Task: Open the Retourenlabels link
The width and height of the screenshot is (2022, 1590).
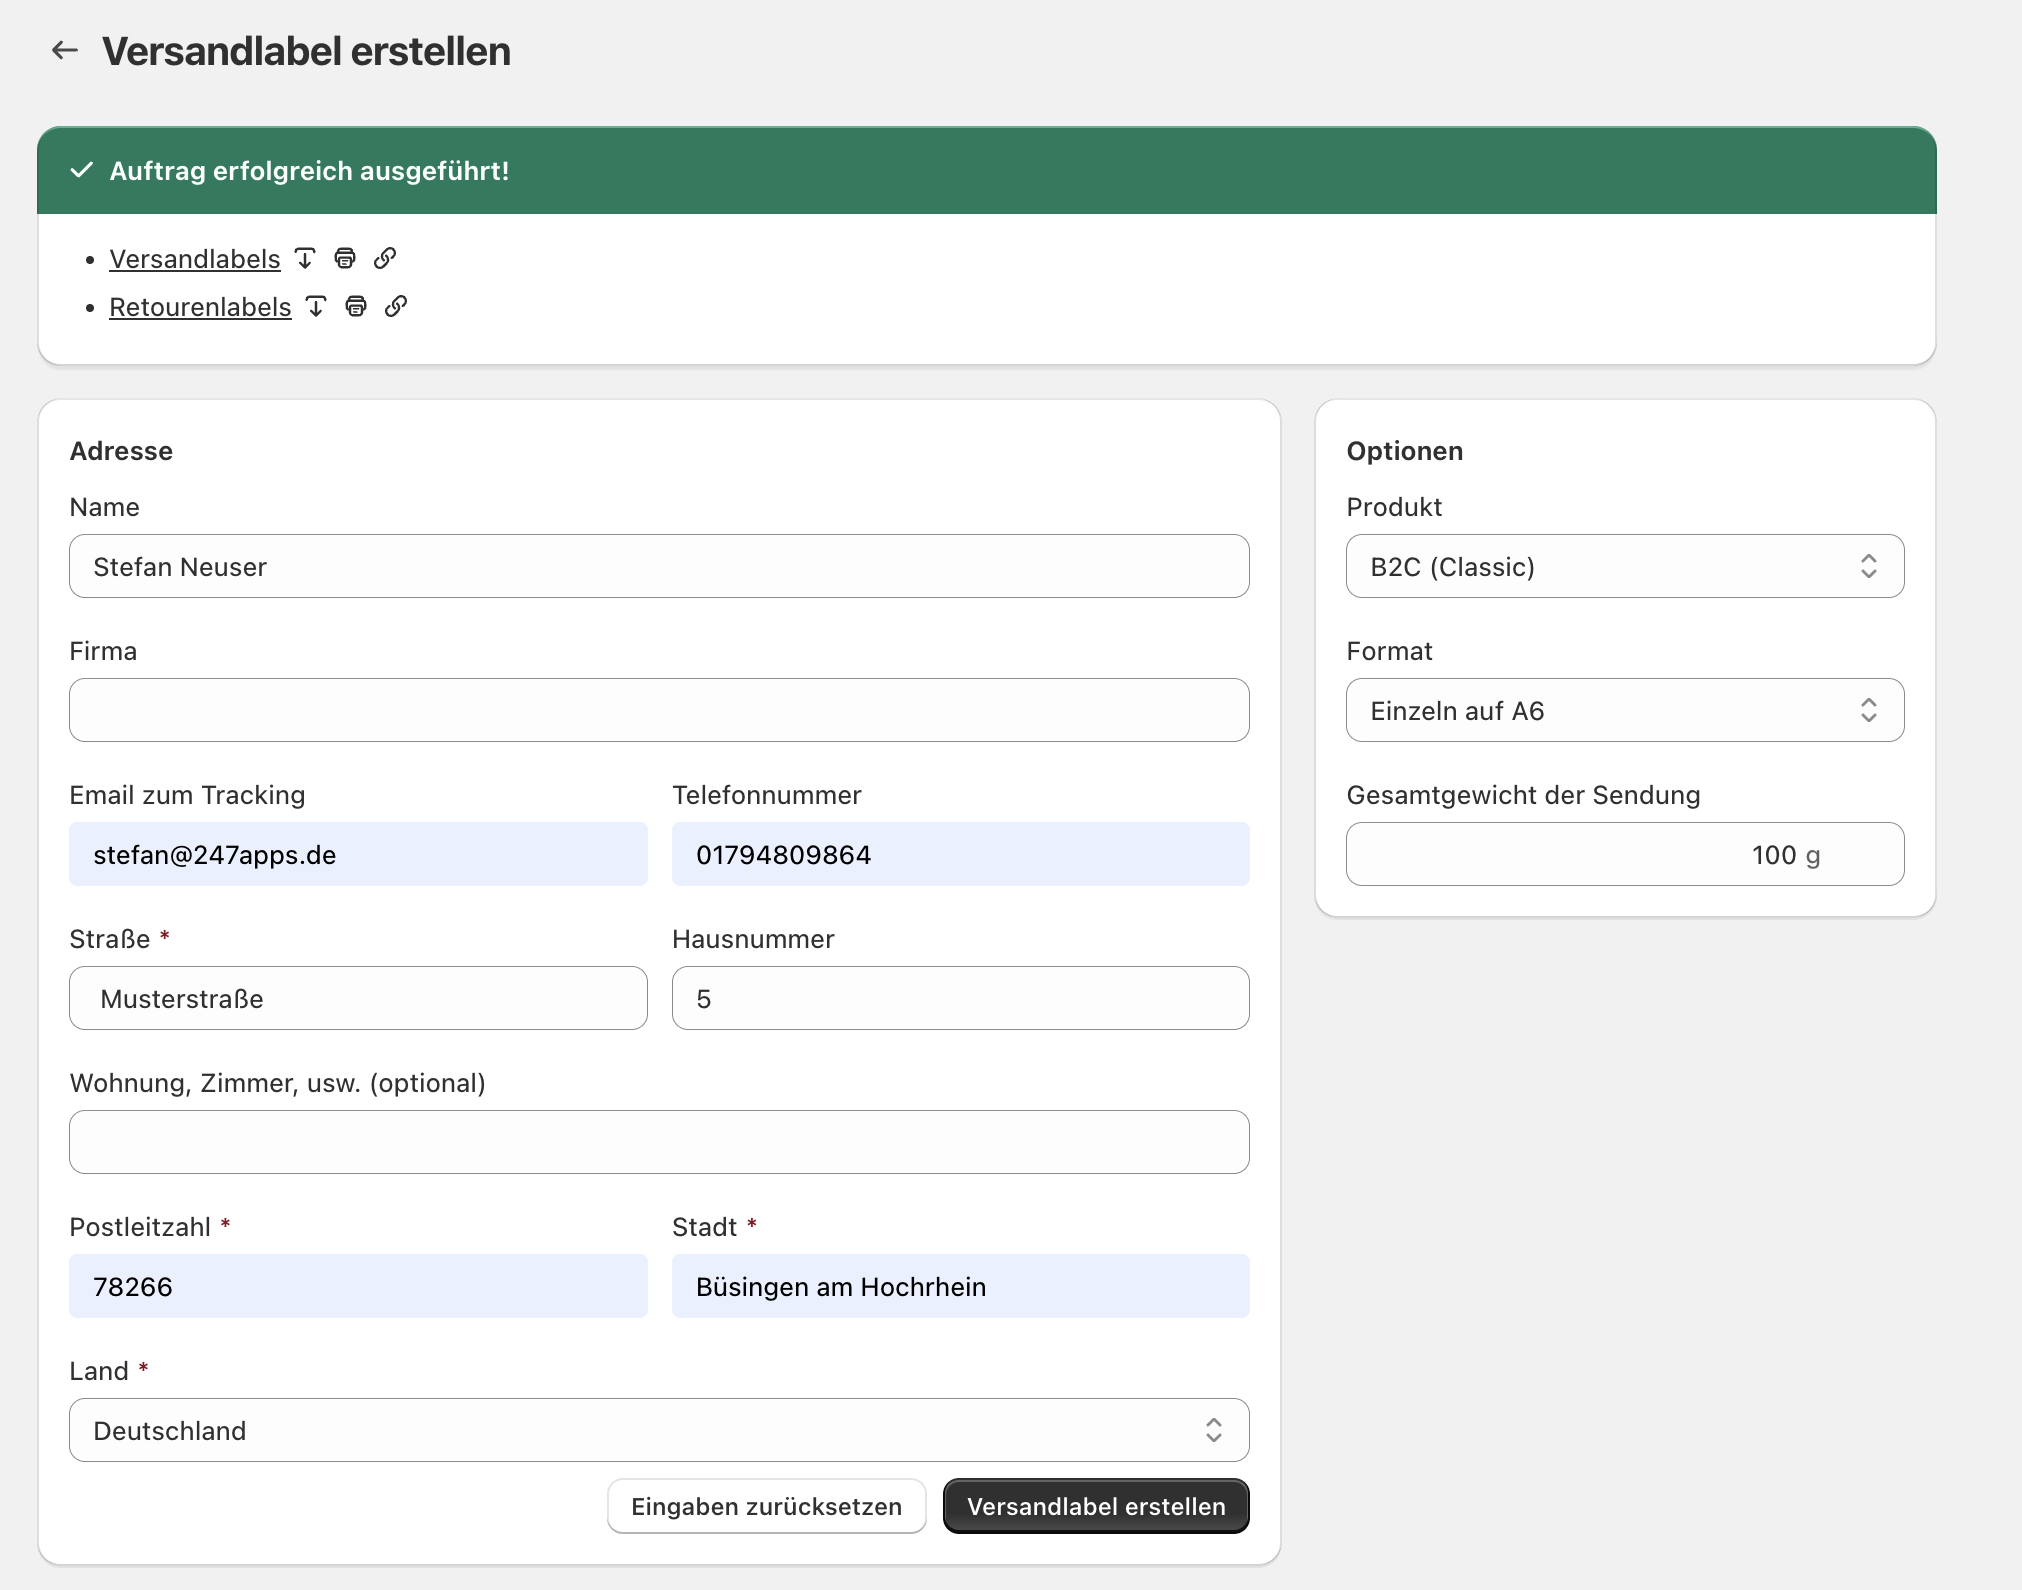Action: (200, 307)
